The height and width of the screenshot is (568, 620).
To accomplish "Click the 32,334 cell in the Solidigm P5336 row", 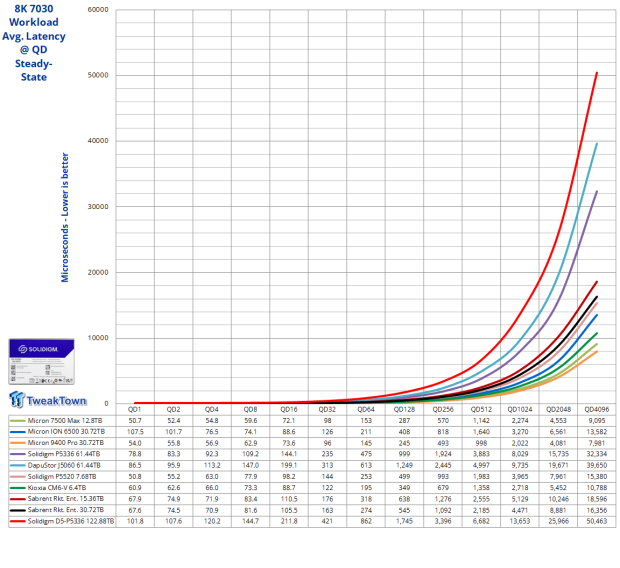I will (x=597, y=454).
